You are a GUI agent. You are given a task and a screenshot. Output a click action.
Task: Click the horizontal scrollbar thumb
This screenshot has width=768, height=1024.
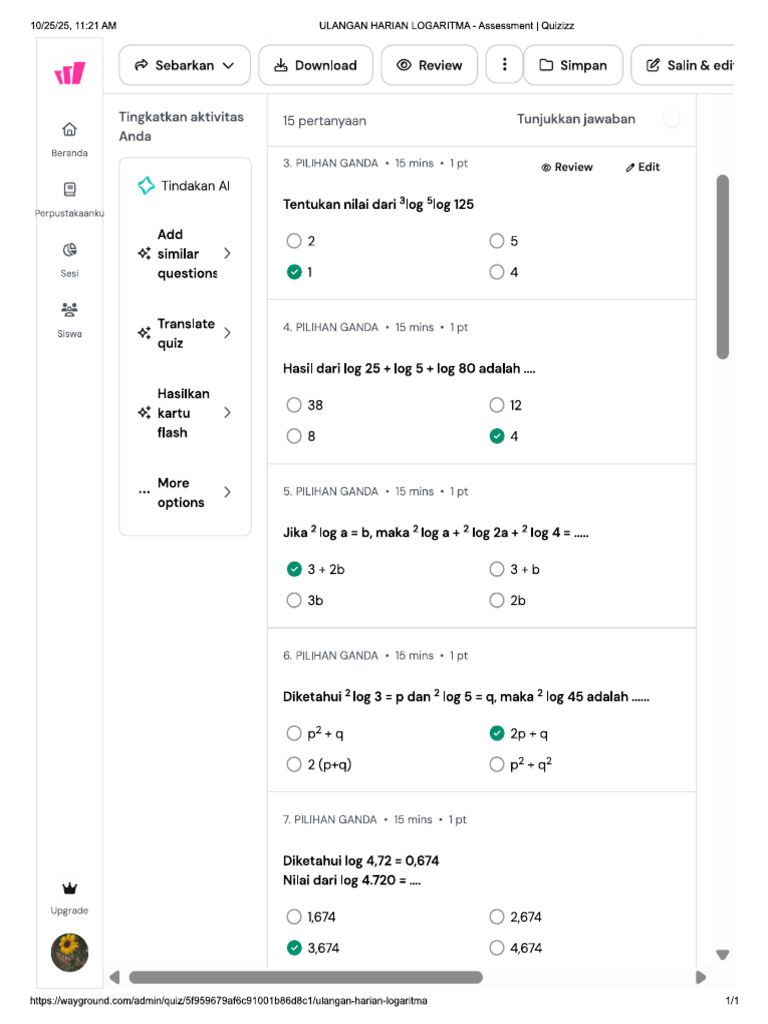click(306, 977)
